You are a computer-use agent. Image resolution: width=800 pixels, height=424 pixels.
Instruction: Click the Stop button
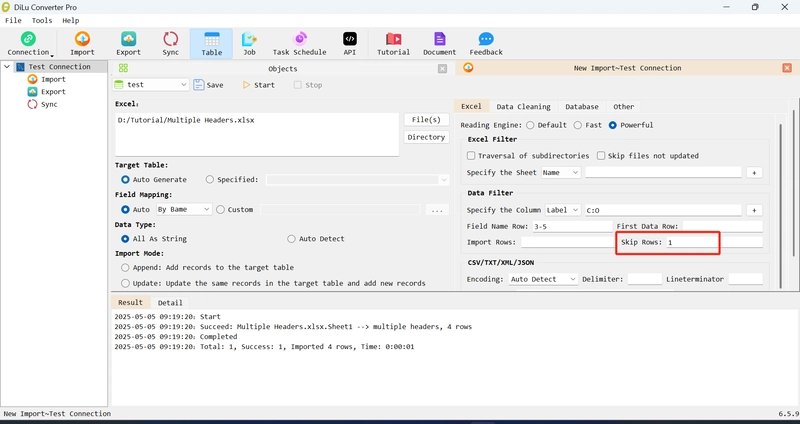click(x=308, y=85)
